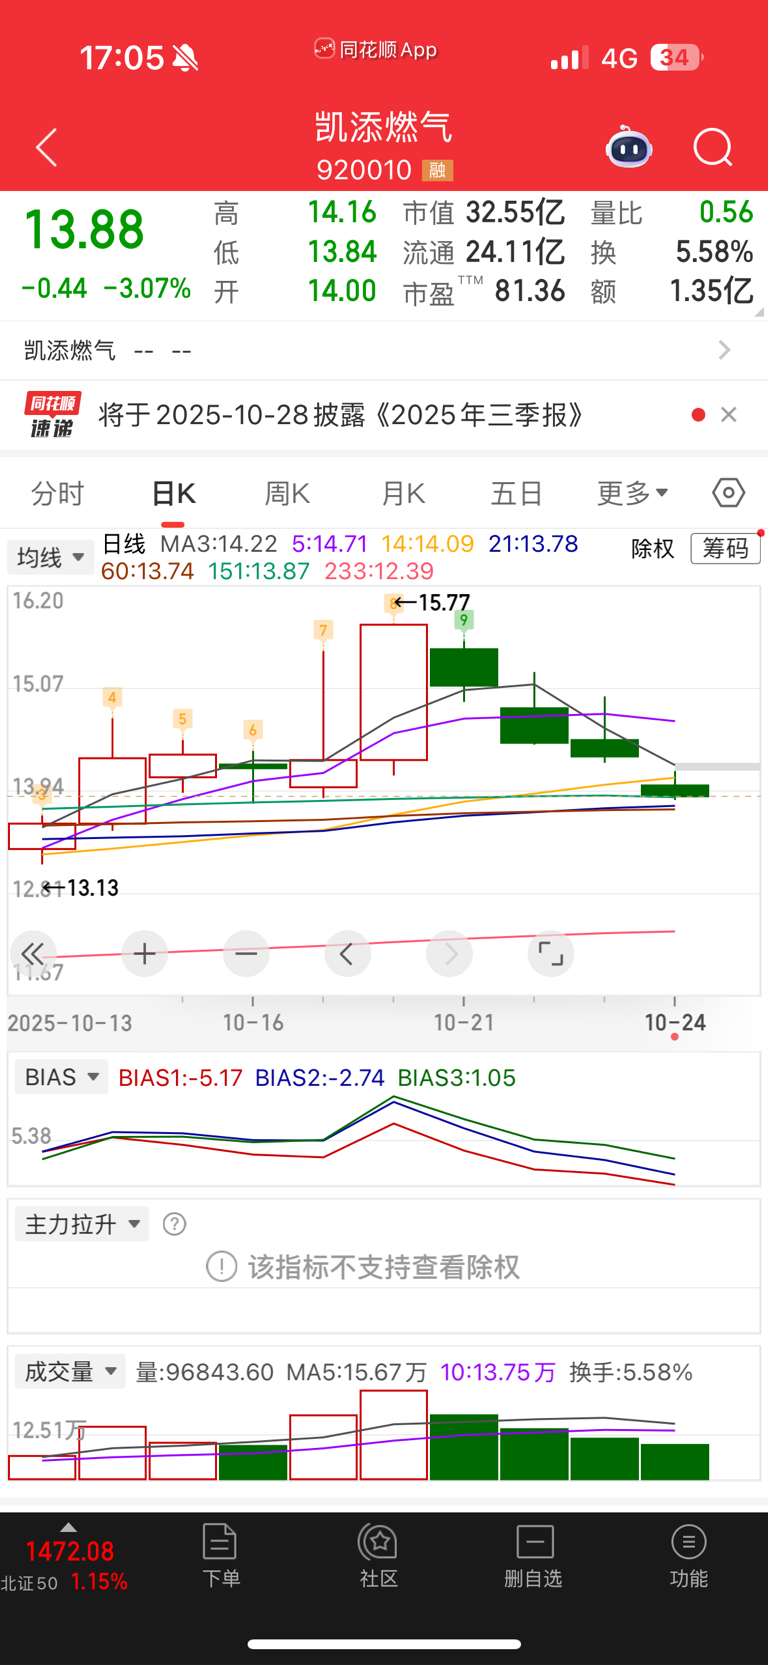Move chart right with next arrow

click(450, 954)
